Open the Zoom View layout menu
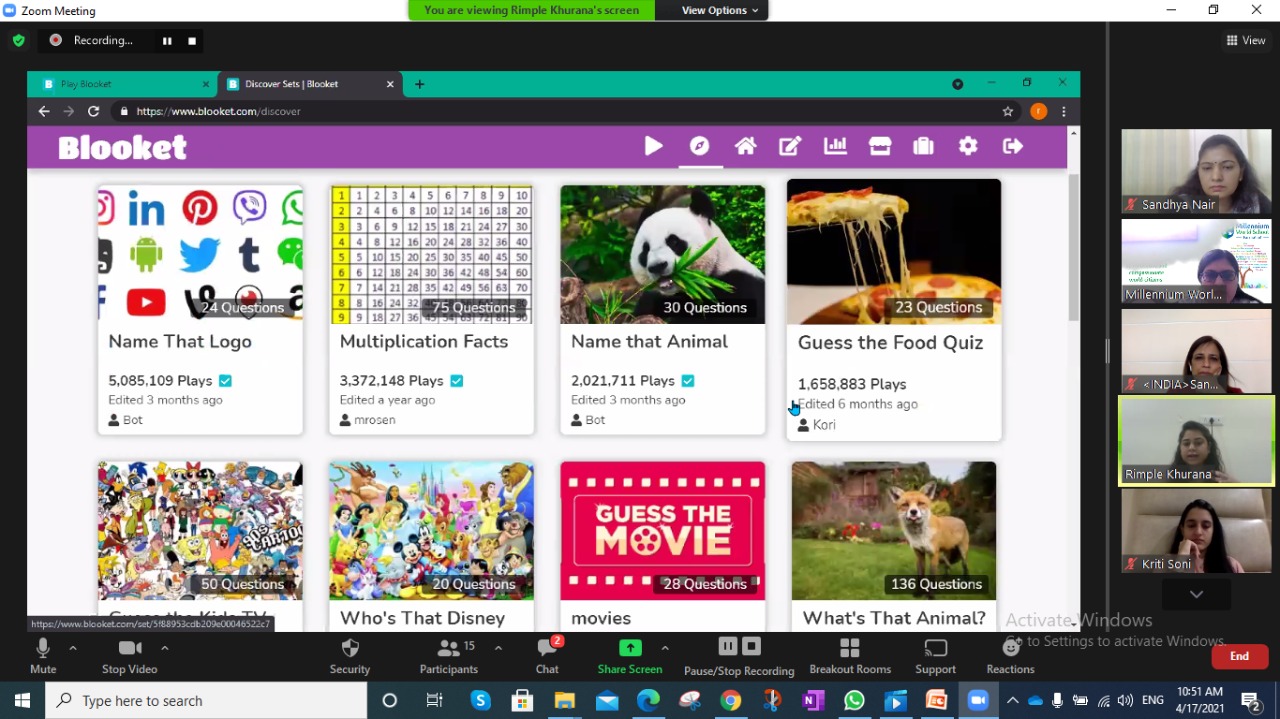The width and height of the screenshot is (1280, 719). tap(1246, 40)
